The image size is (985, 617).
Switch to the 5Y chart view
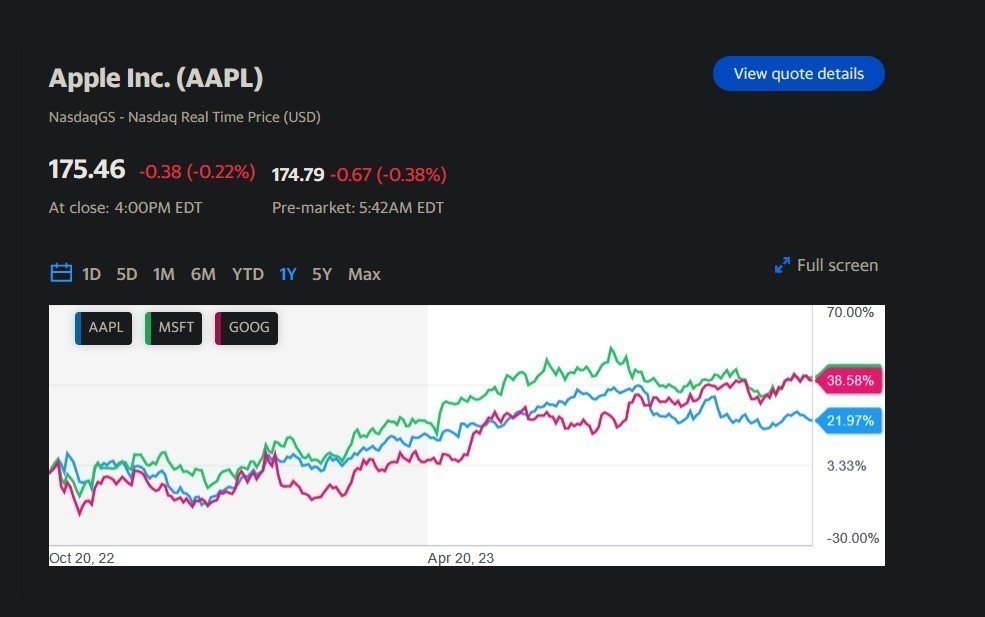(x=321, y=274)
